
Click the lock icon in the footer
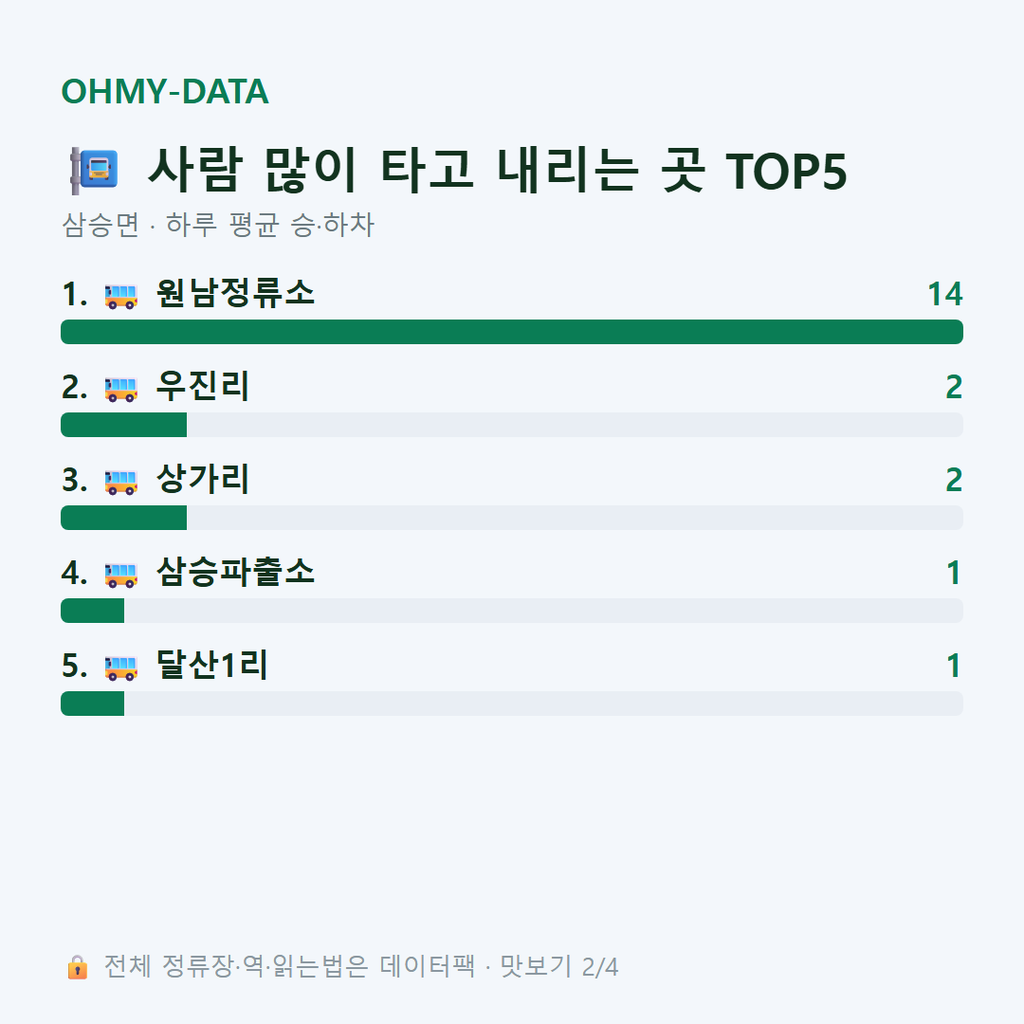[x=77, y=967]
